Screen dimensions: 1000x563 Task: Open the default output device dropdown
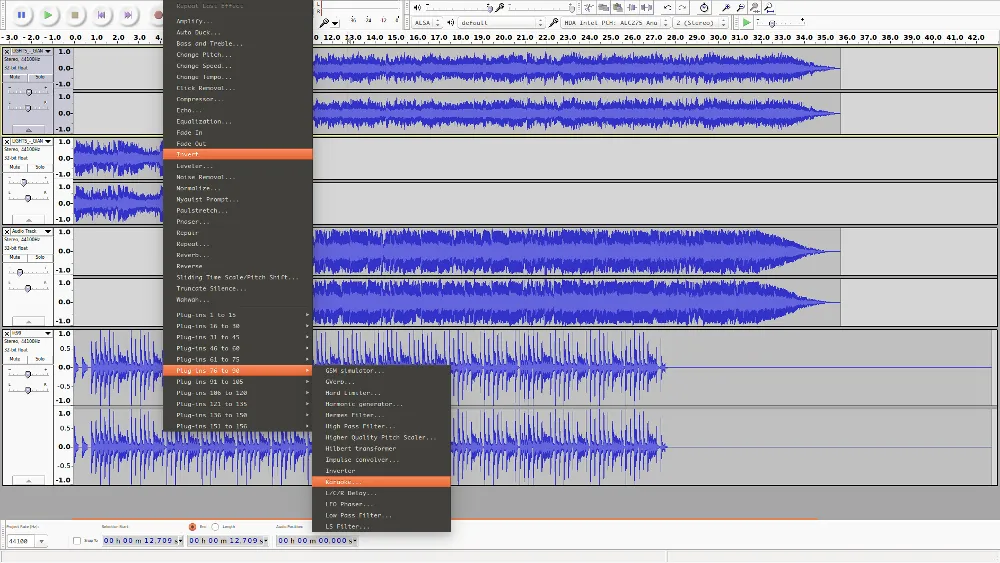coord(501,22)
